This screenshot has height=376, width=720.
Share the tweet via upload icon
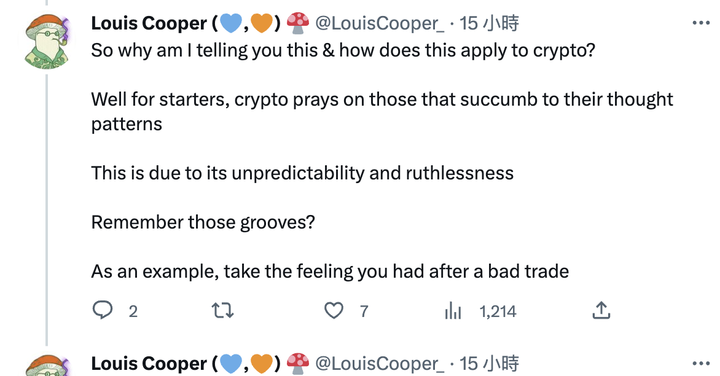pyautogui.click(x=601, y=310)
